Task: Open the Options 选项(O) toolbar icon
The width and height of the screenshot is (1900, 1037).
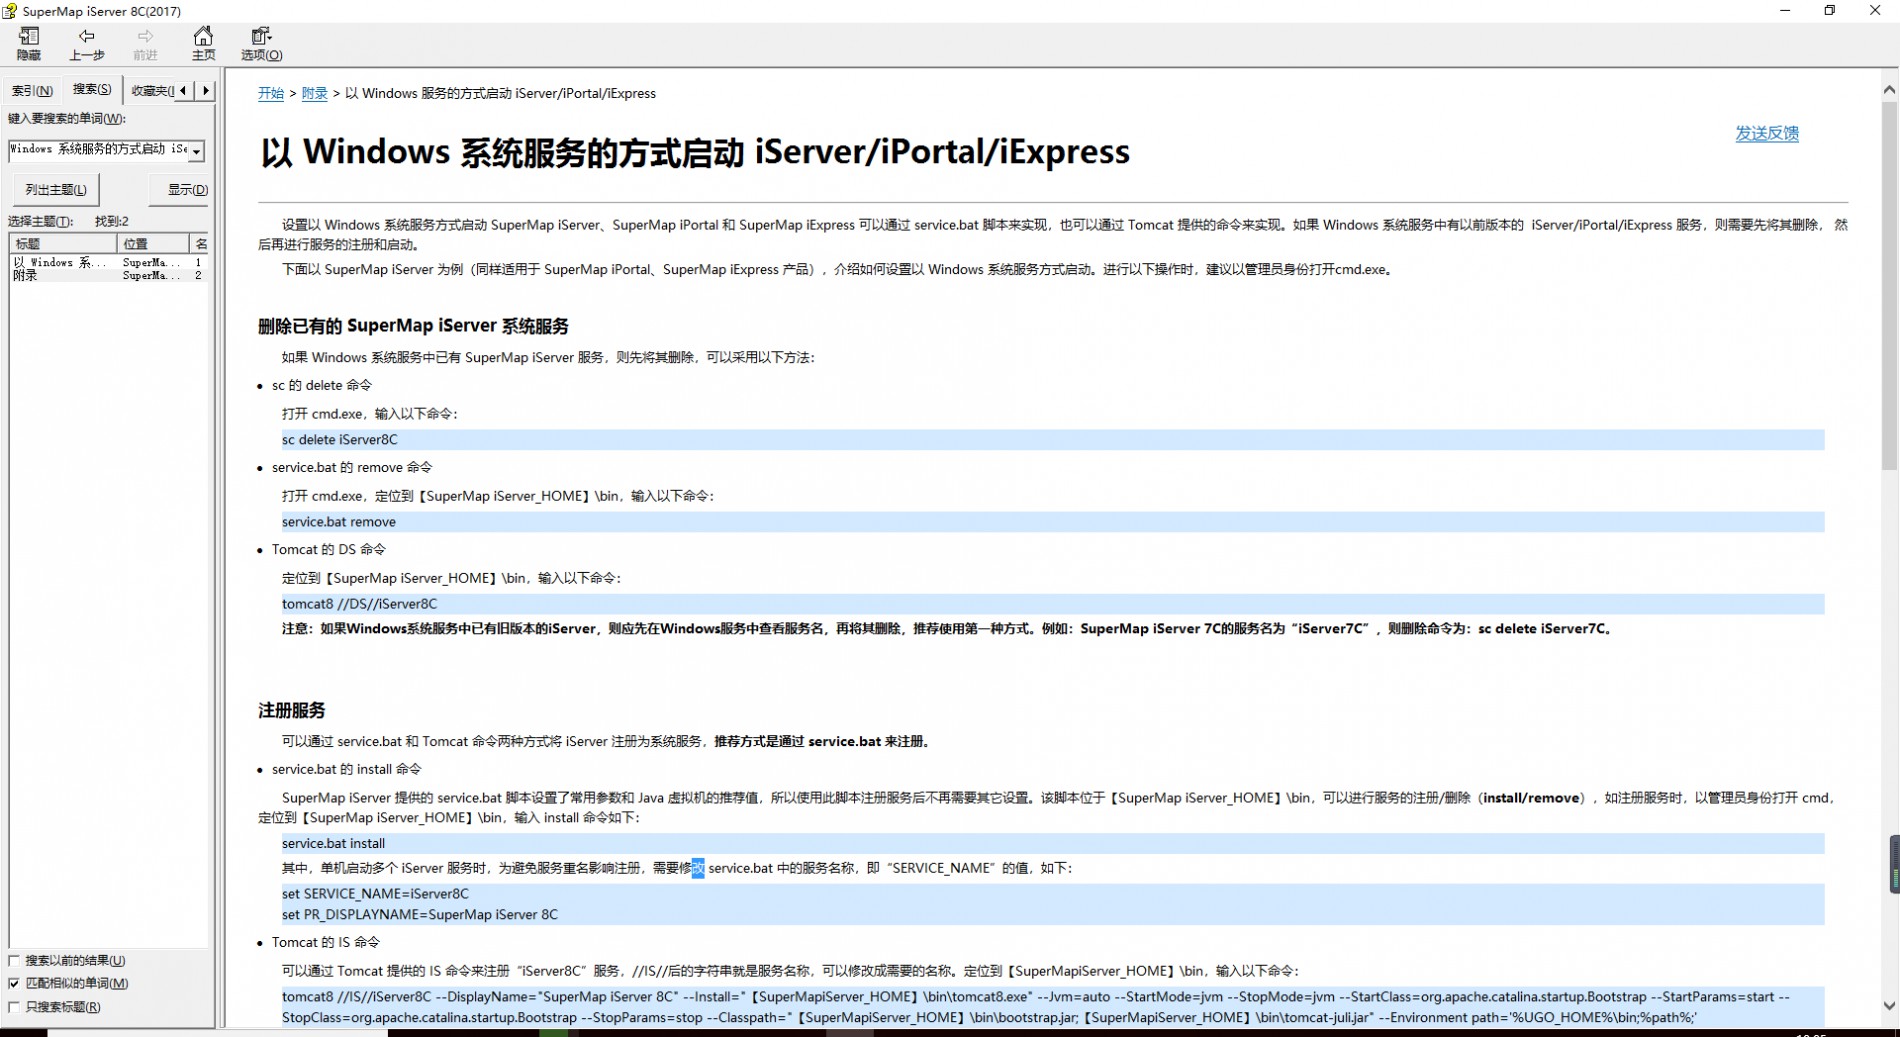Action: coord(261,44)
